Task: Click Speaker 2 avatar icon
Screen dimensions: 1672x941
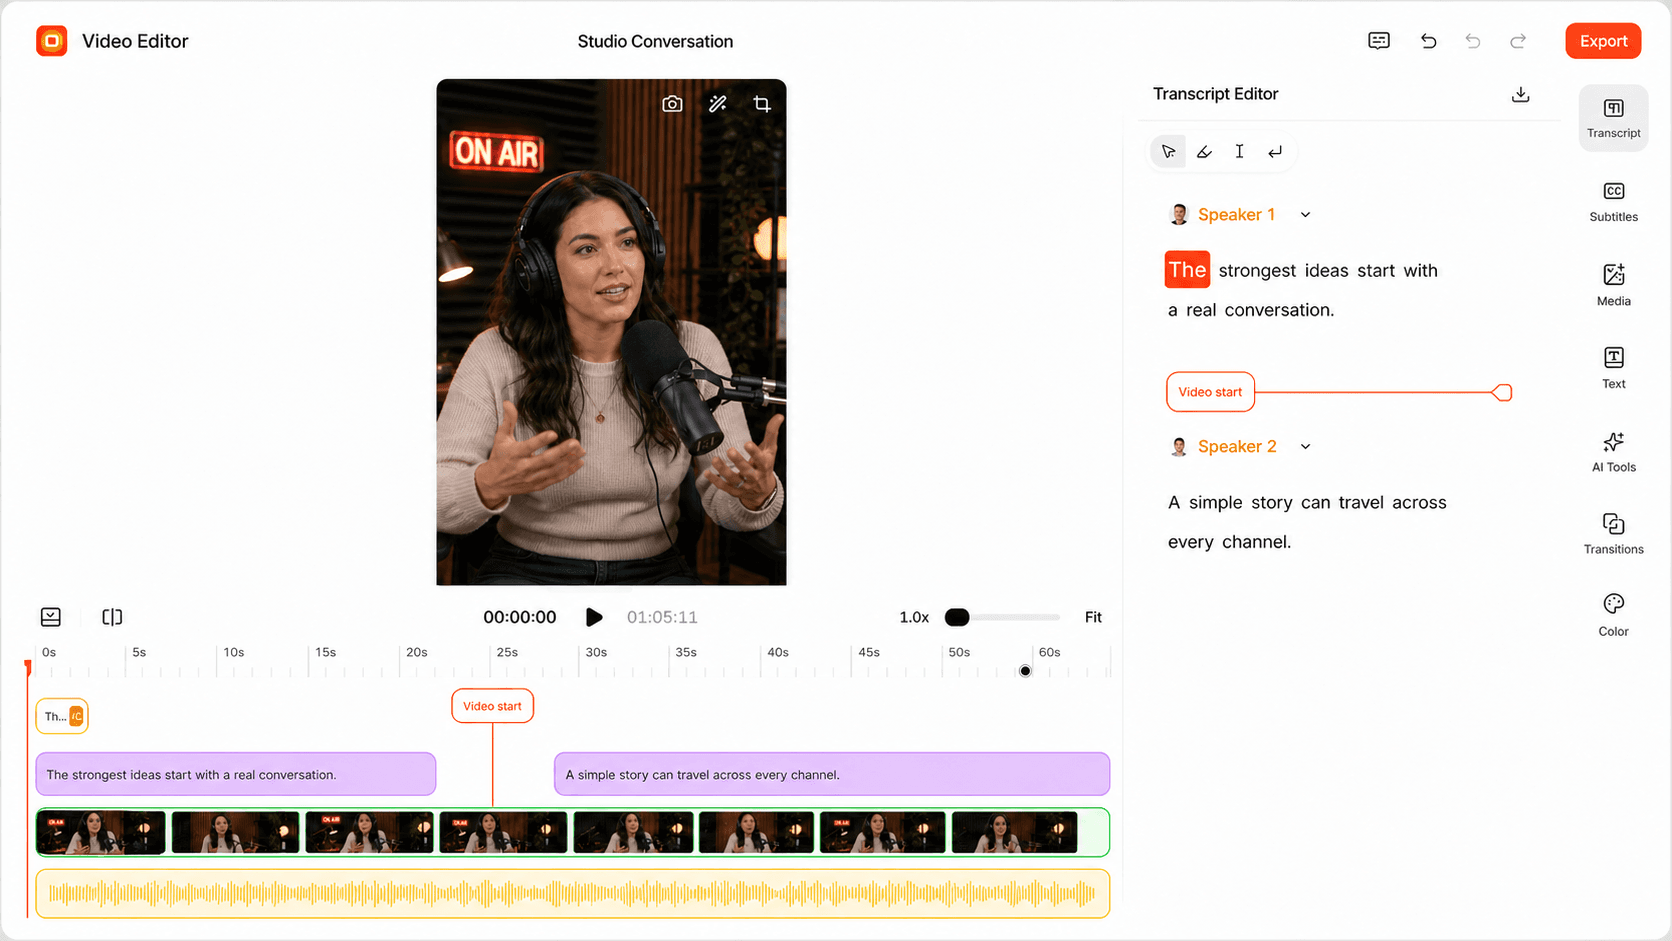Action: point(1179,447)
